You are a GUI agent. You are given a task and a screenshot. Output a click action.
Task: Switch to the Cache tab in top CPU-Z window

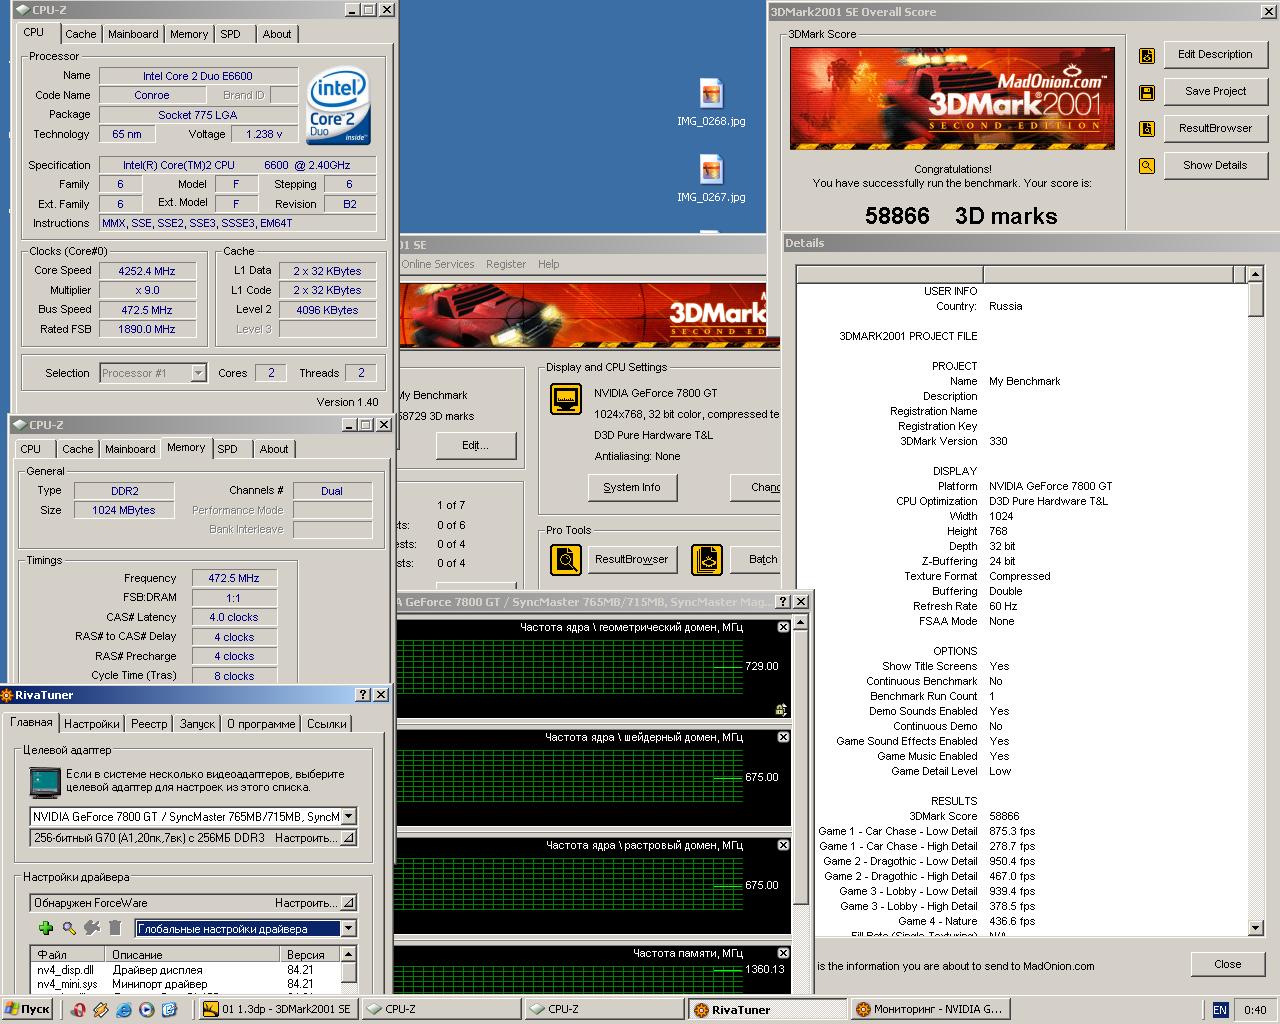(x=81, y=34)
